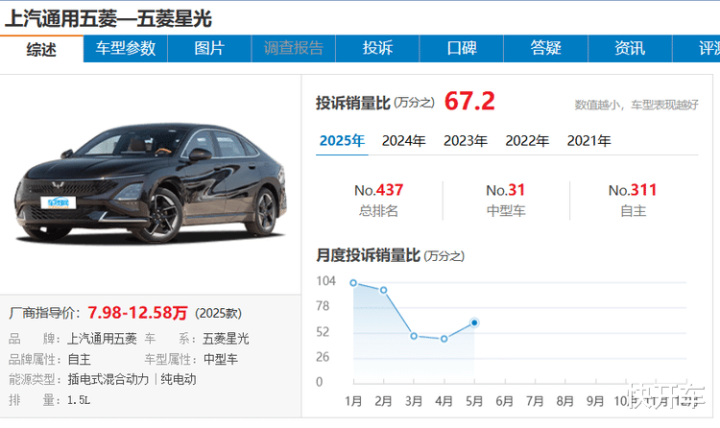Select the 2023年 year tab

coord(465,141)
